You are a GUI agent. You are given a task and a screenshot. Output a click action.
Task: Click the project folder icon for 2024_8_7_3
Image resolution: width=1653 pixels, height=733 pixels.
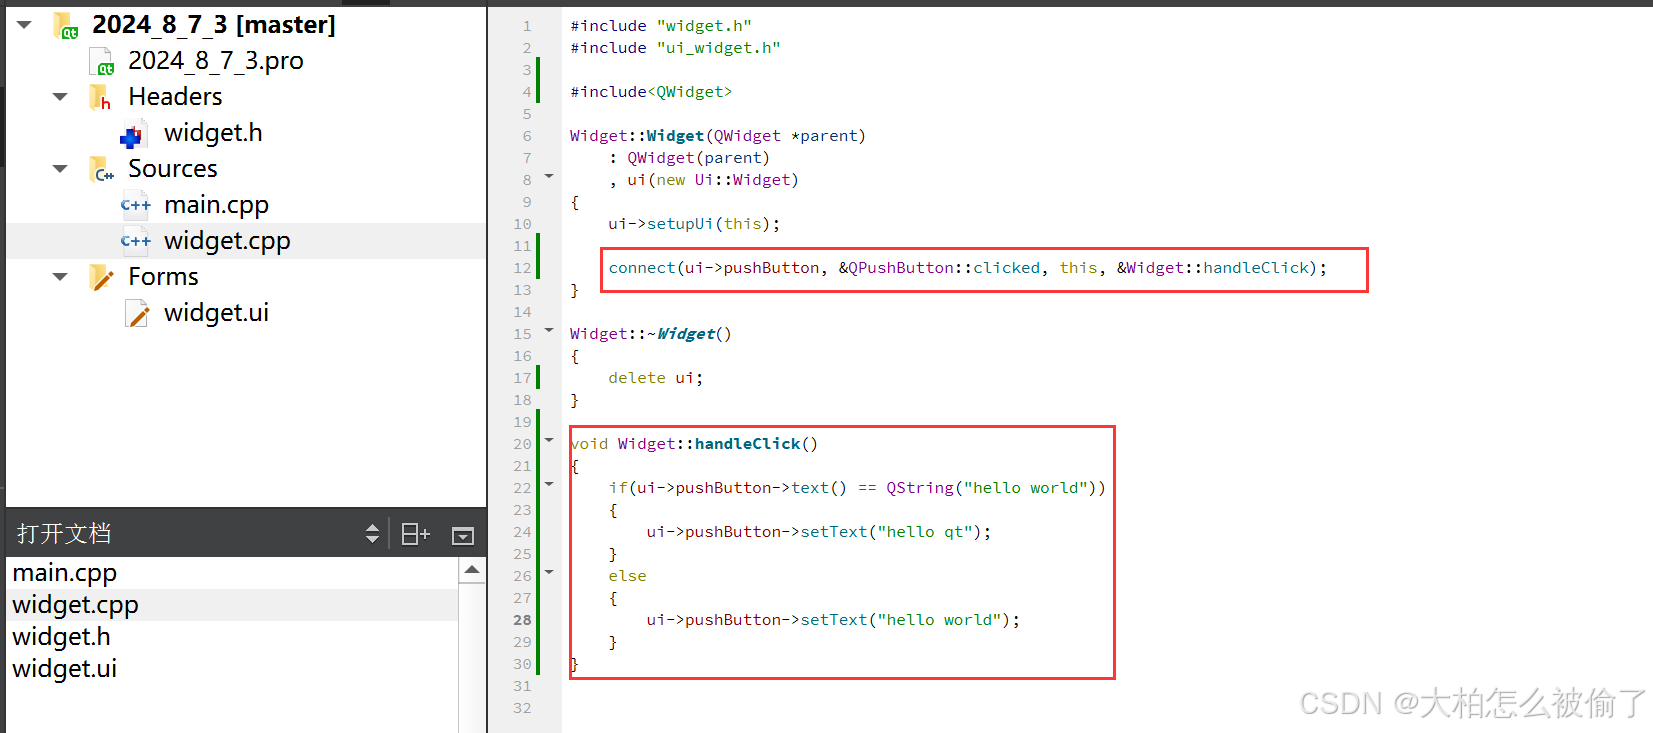click(66, 25)
